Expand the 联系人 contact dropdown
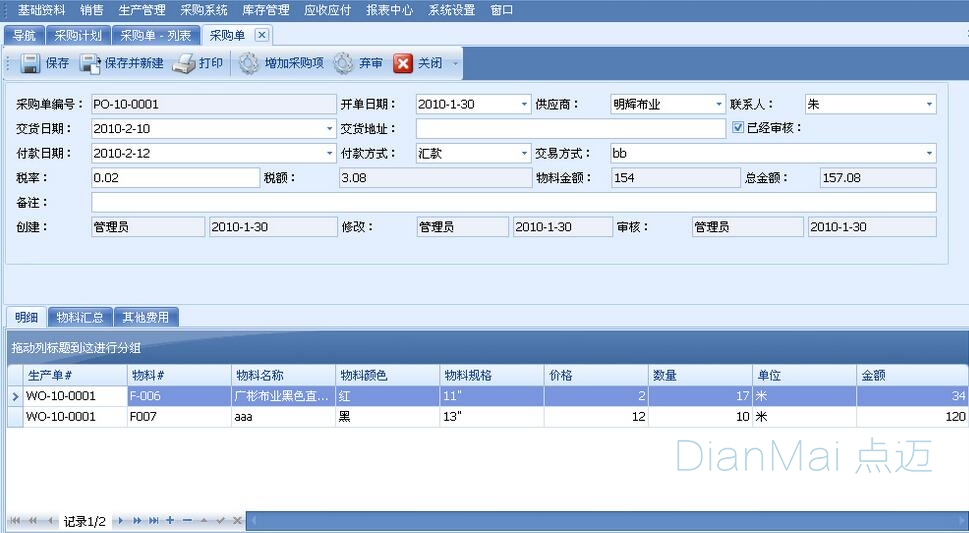 point(929,104)
